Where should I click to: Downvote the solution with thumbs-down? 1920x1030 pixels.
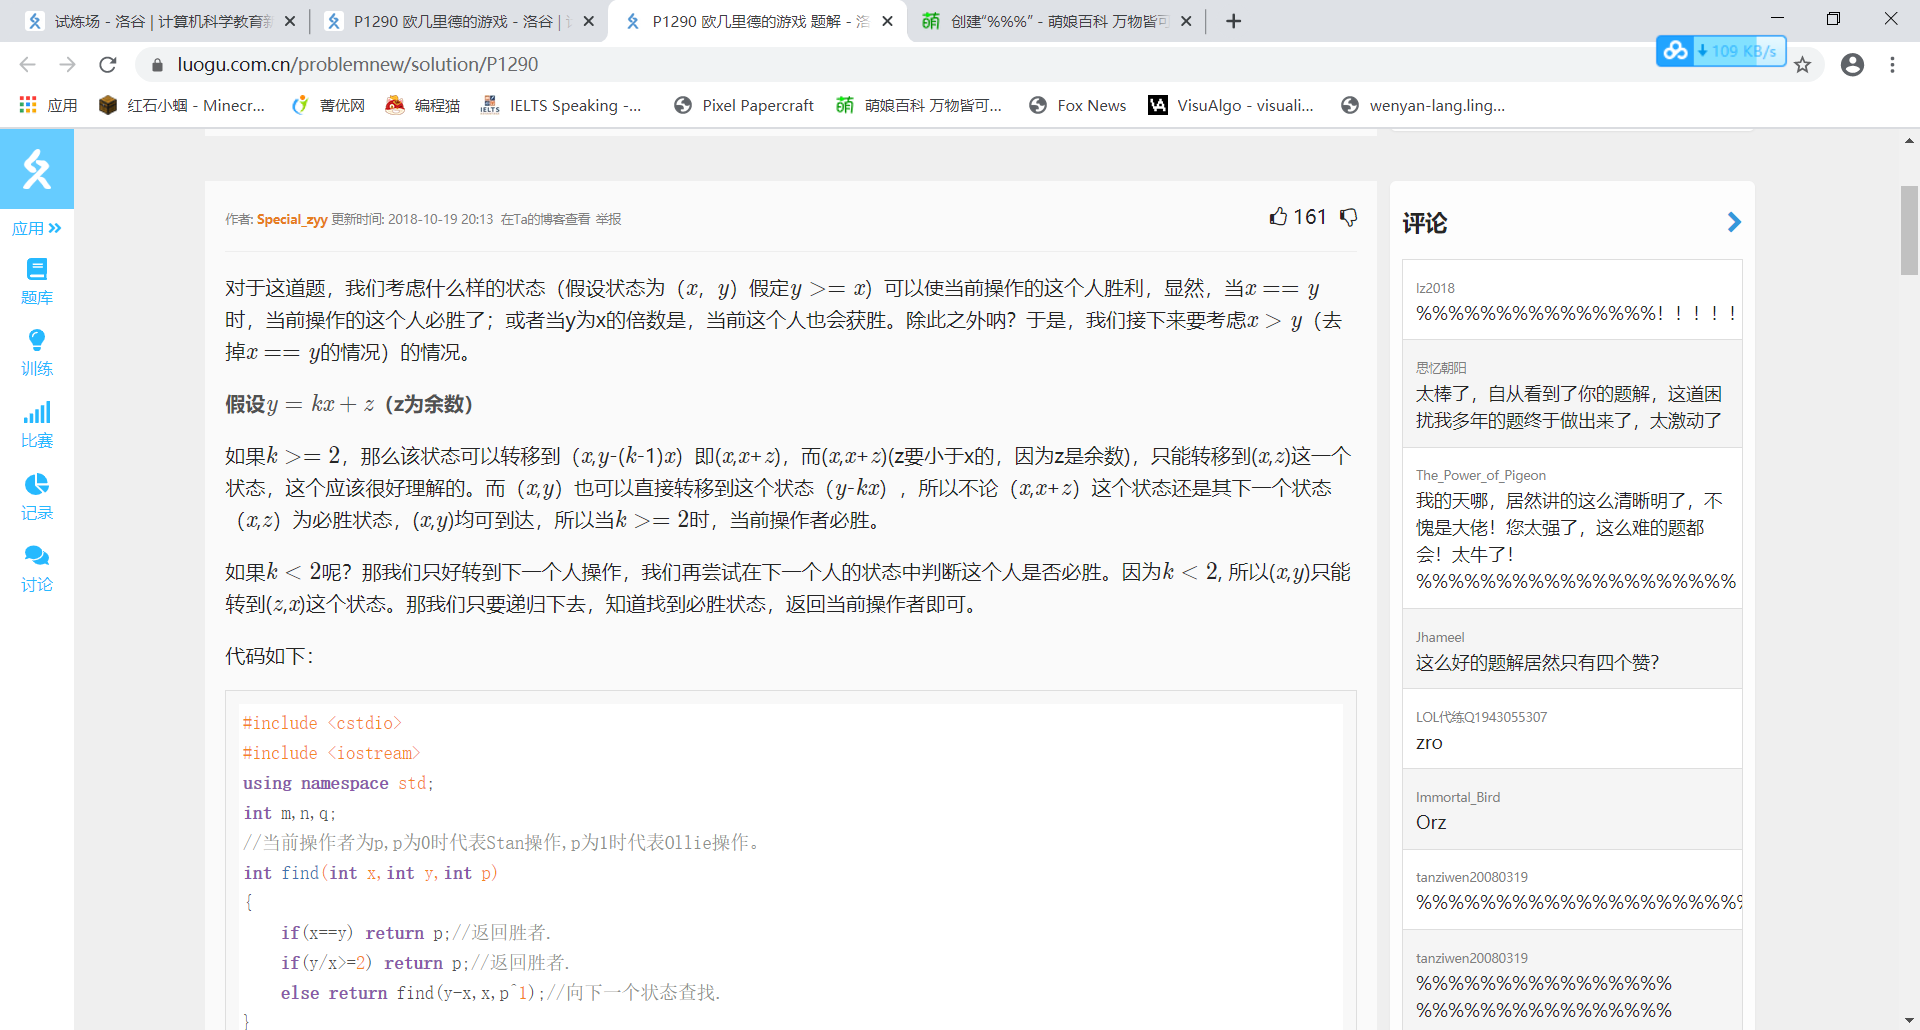point(1349,217)
